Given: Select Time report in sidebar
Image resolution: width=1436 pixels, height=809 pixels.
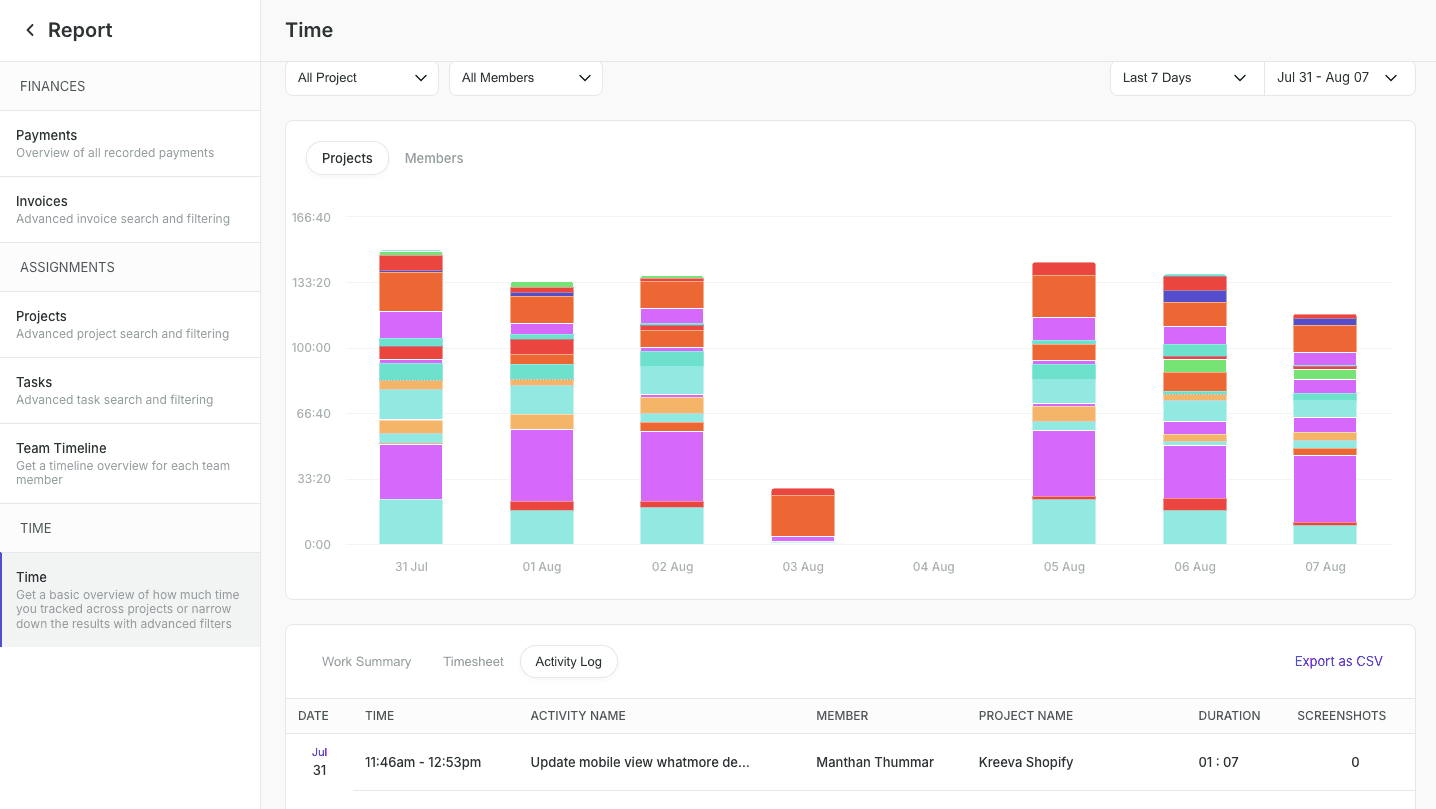Looking at the screenshot, I should point(130,599).
